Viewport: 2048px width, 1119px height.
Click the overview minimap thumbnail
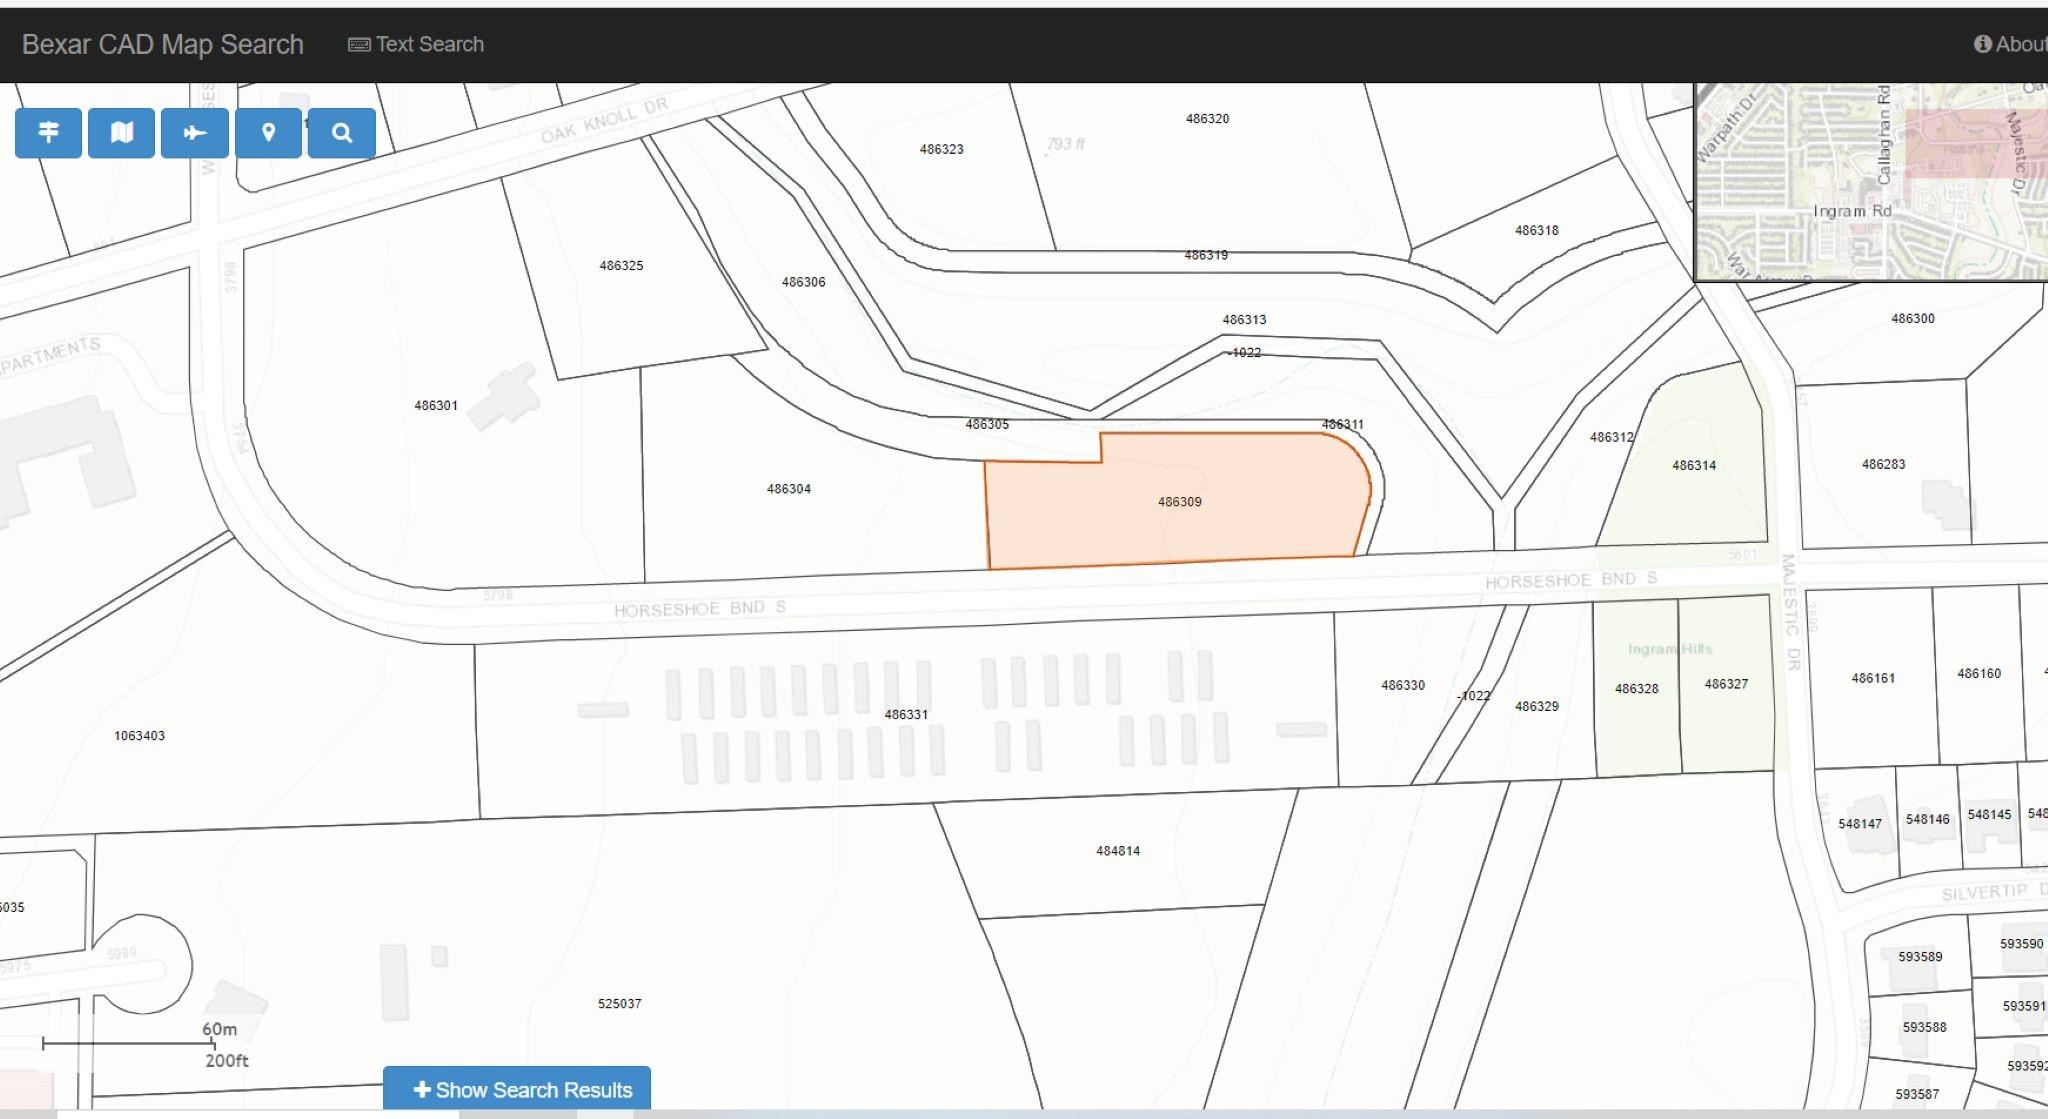click(1870, 180)
